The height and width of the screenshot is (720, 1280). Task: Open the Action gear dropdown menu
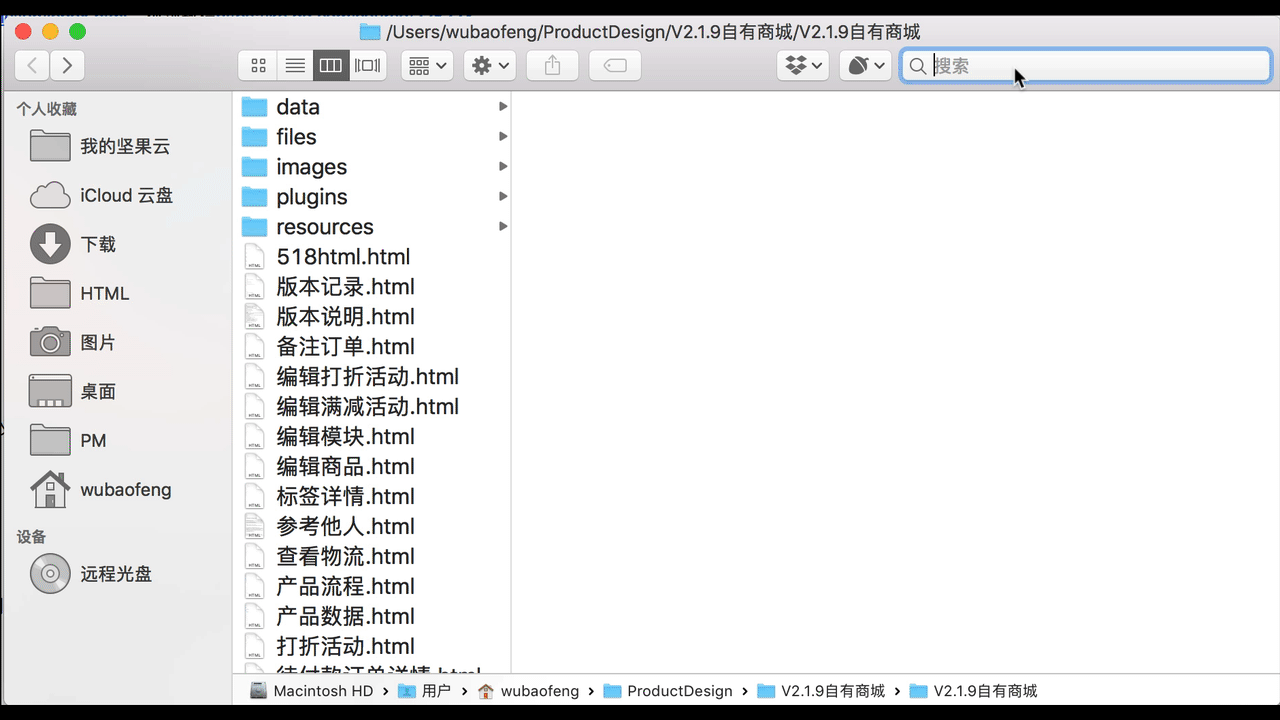click(490, 66)
